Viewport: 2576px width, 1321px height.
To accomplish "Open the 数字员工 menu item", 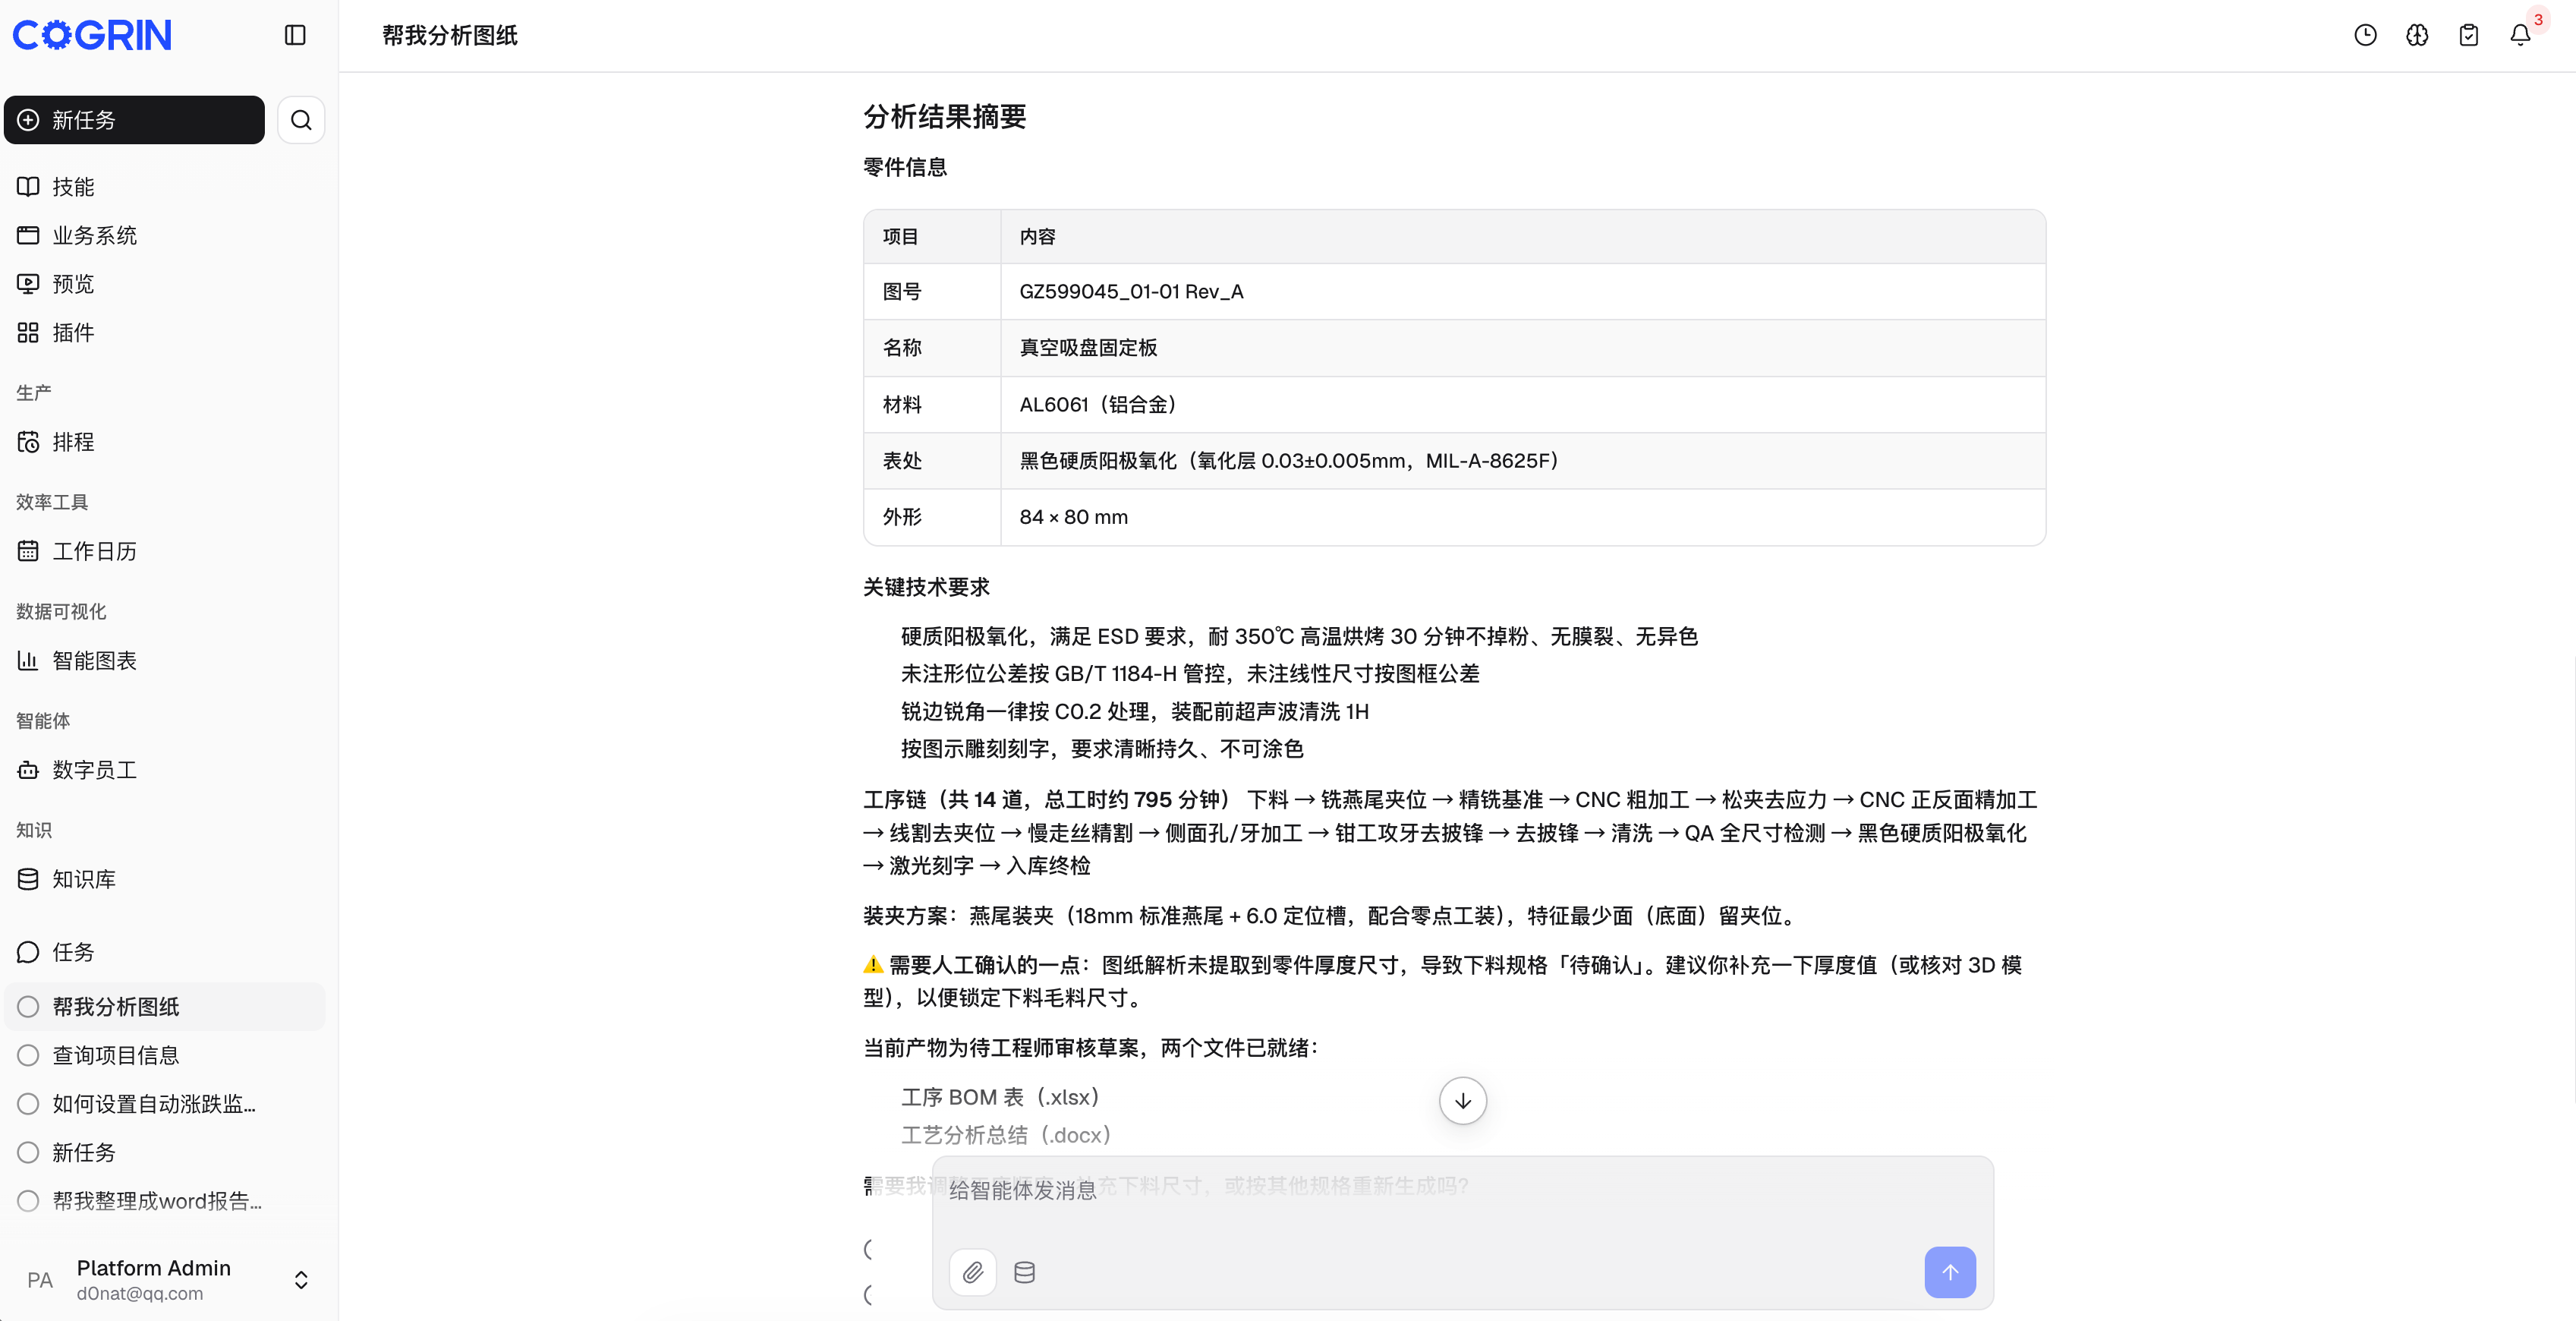I will [165, 770].
